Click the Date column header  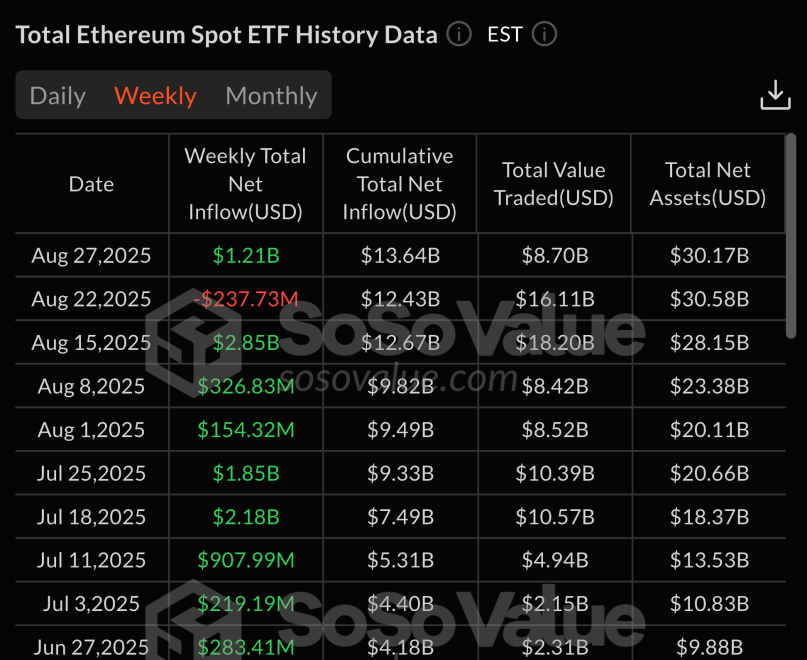click(91, 183)
